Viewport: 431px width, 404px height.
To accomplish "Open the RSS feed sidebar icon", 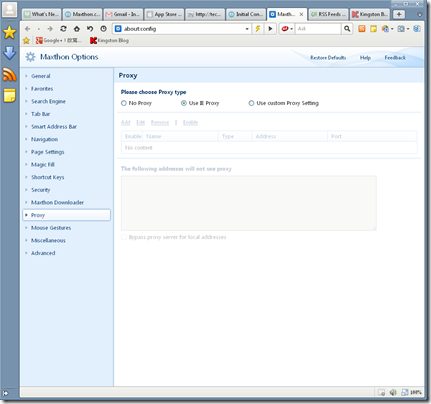I will tap(9, 74).
